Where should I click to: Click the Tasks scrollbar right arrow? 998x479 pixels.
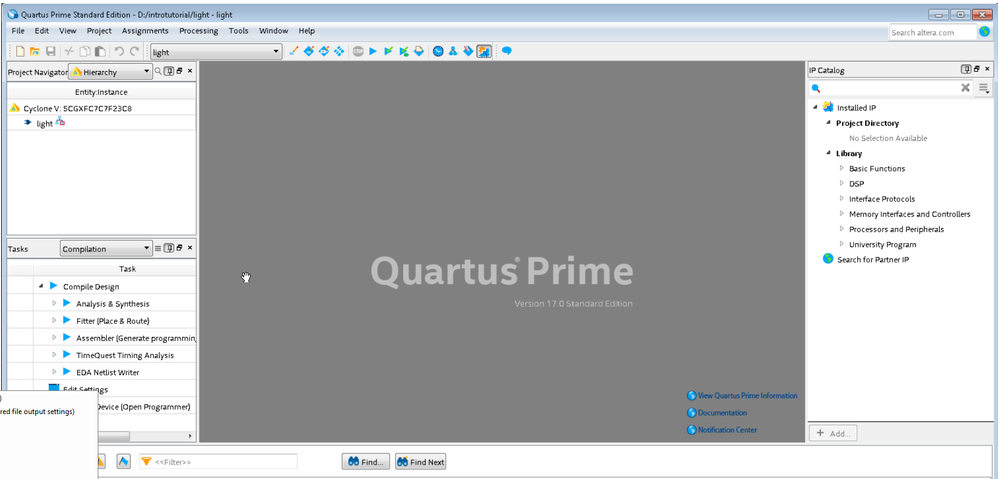pyautogui.click(x=190, y=436)
